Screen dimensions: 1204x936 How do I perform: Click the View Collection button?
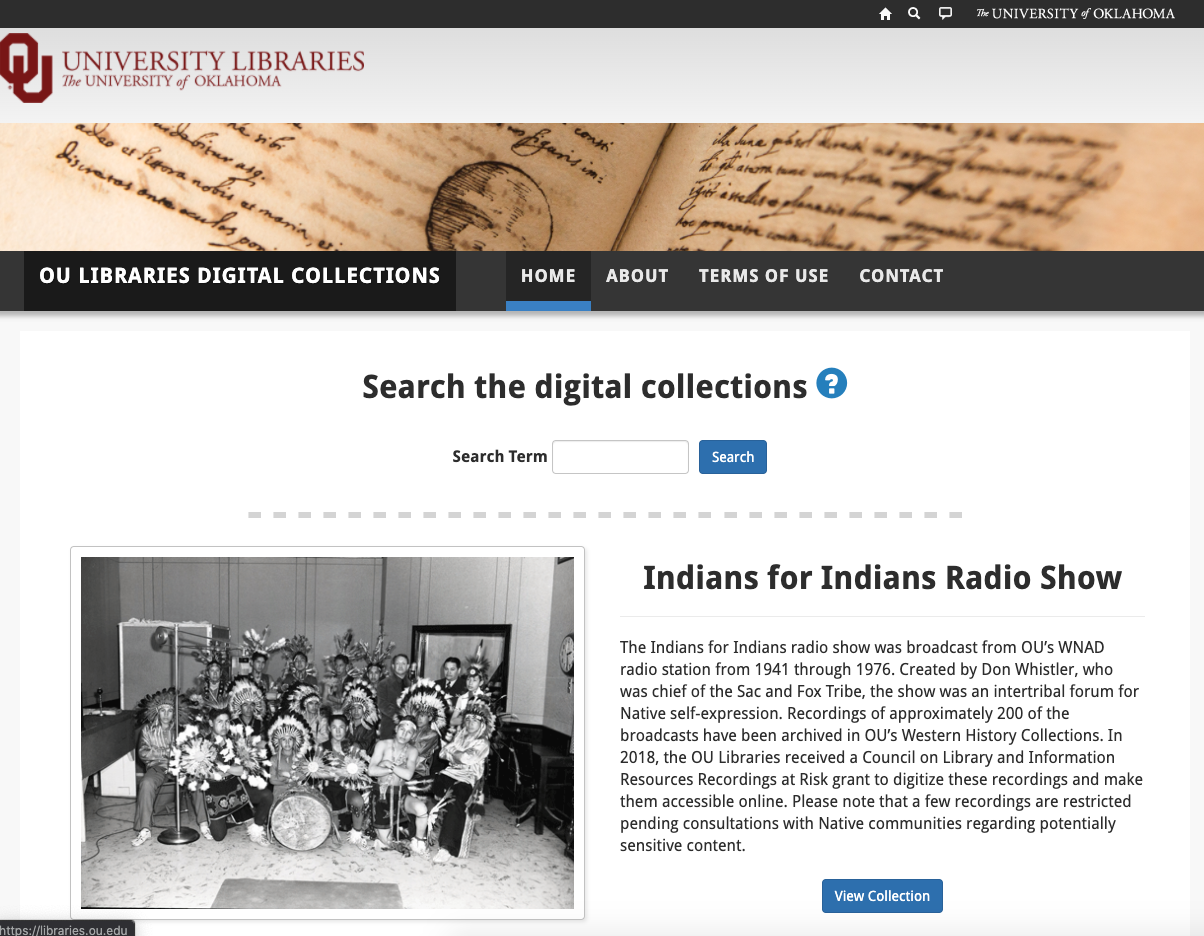pyautogui.click(x=882, y=896)
